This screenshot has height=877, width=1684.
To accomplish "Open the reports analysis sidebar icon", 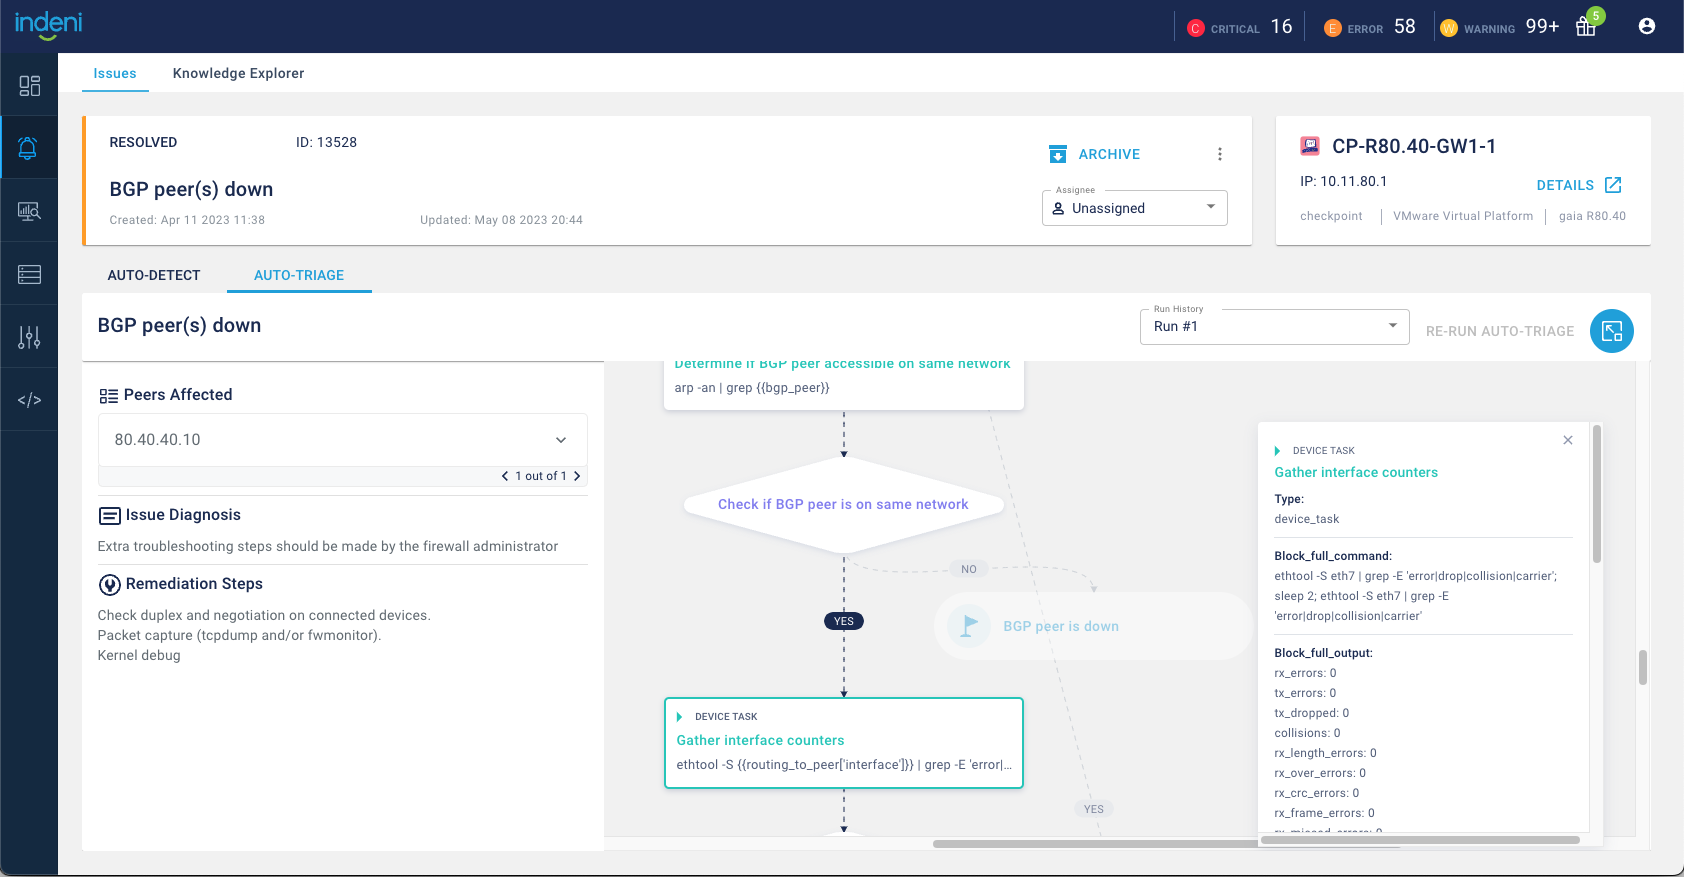I will tap(29, 211).
